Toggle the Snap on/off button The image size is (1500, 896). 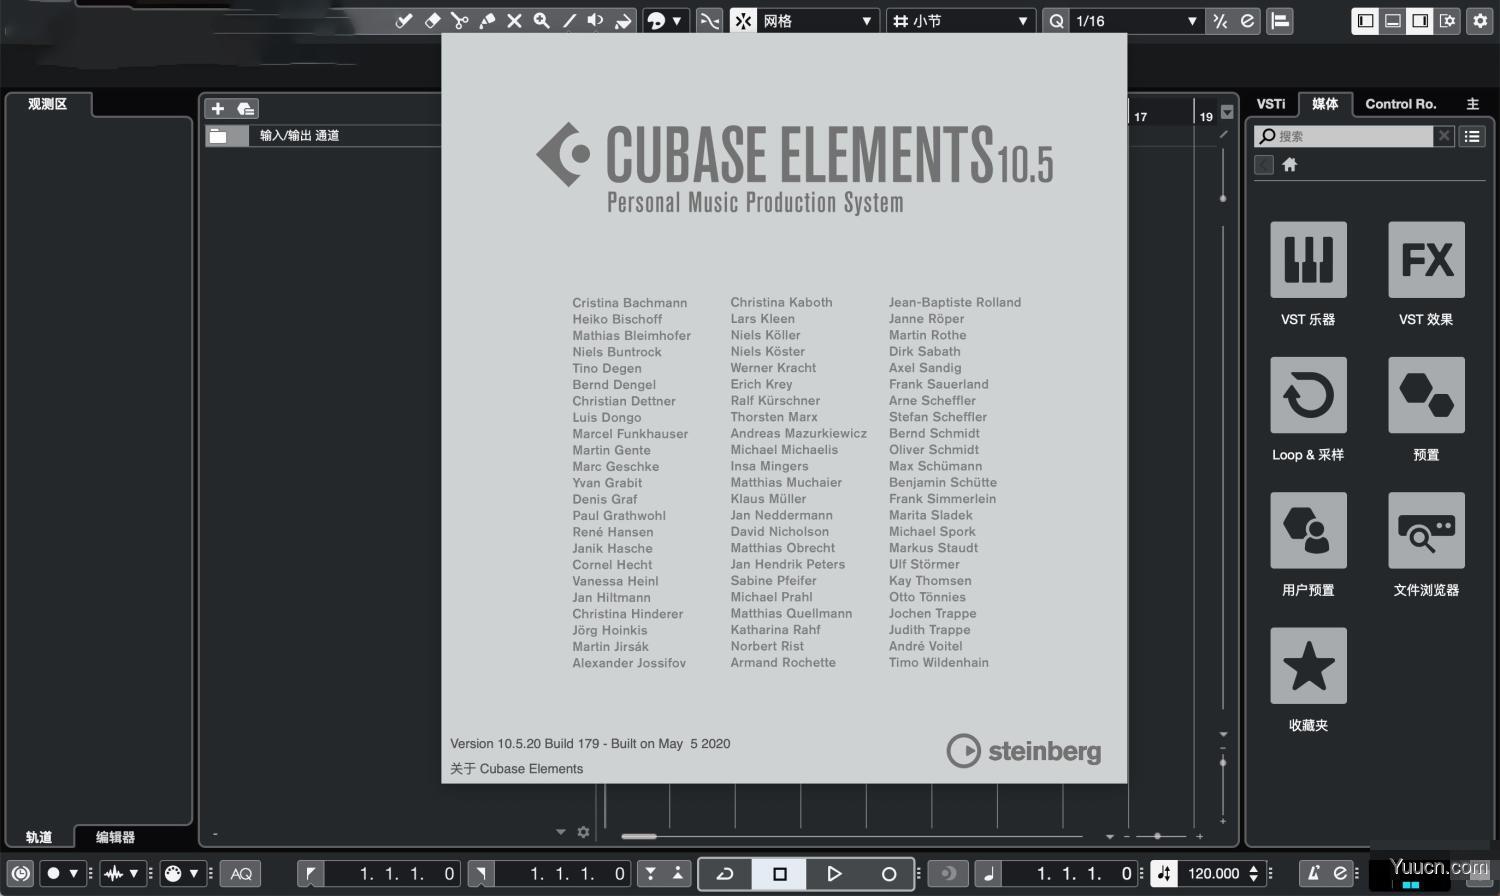tap(743, 21)
